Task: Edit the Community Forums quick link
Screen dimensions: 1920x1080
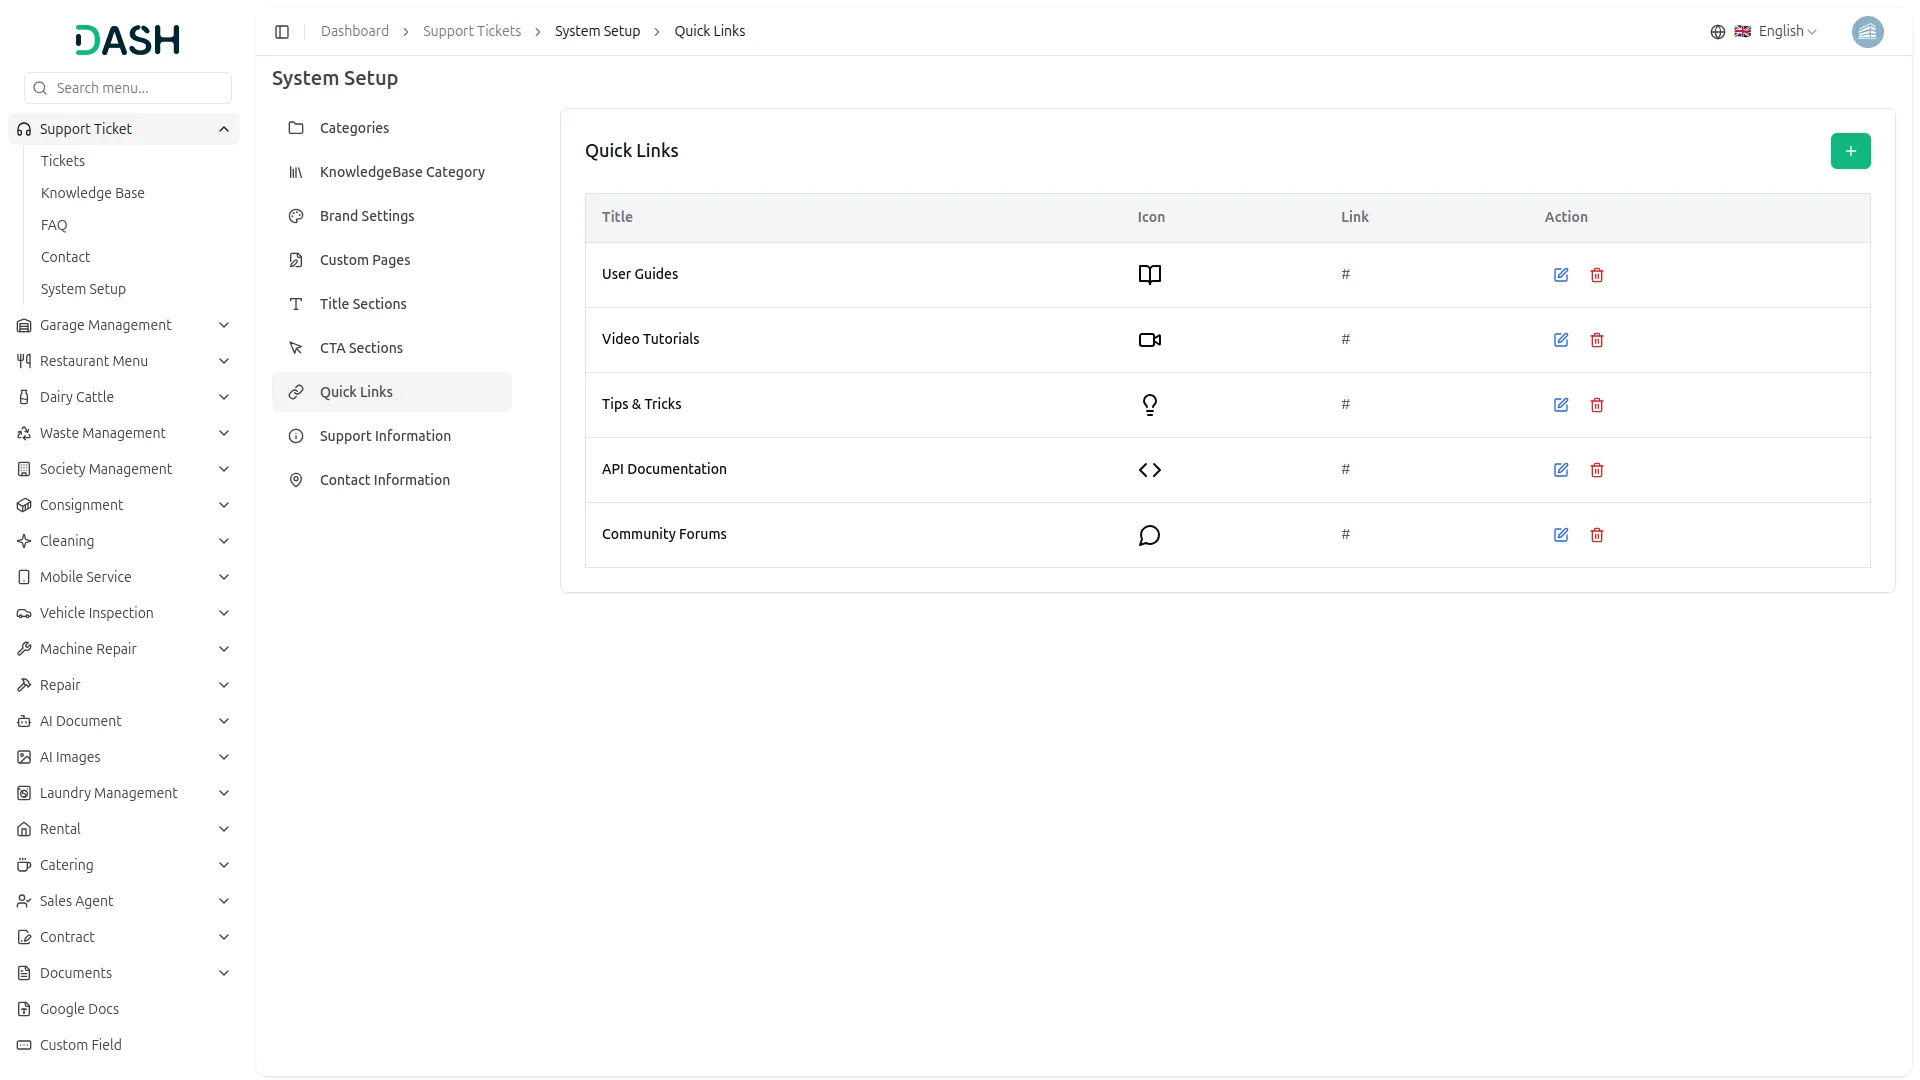Action: pyautogui.click(x=1560, y=535)
